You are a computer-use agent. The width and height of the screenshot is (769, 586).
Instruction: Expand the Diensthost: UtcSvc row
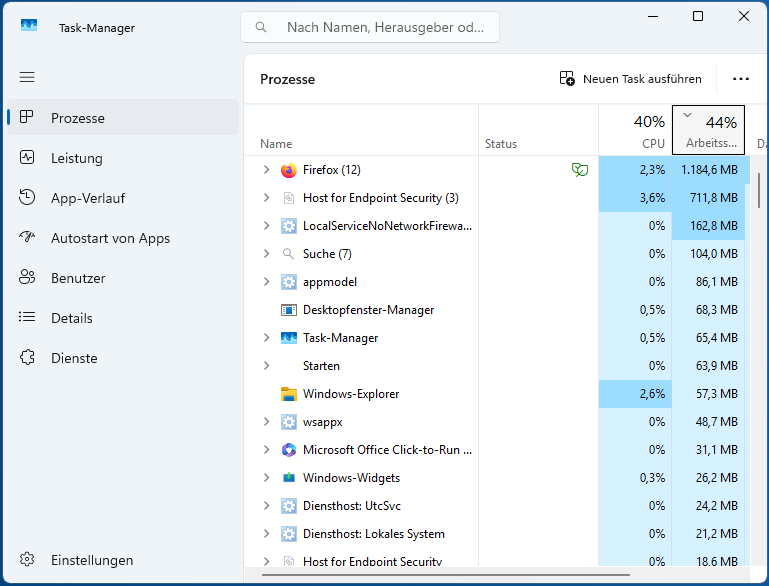tap(266, 506)
